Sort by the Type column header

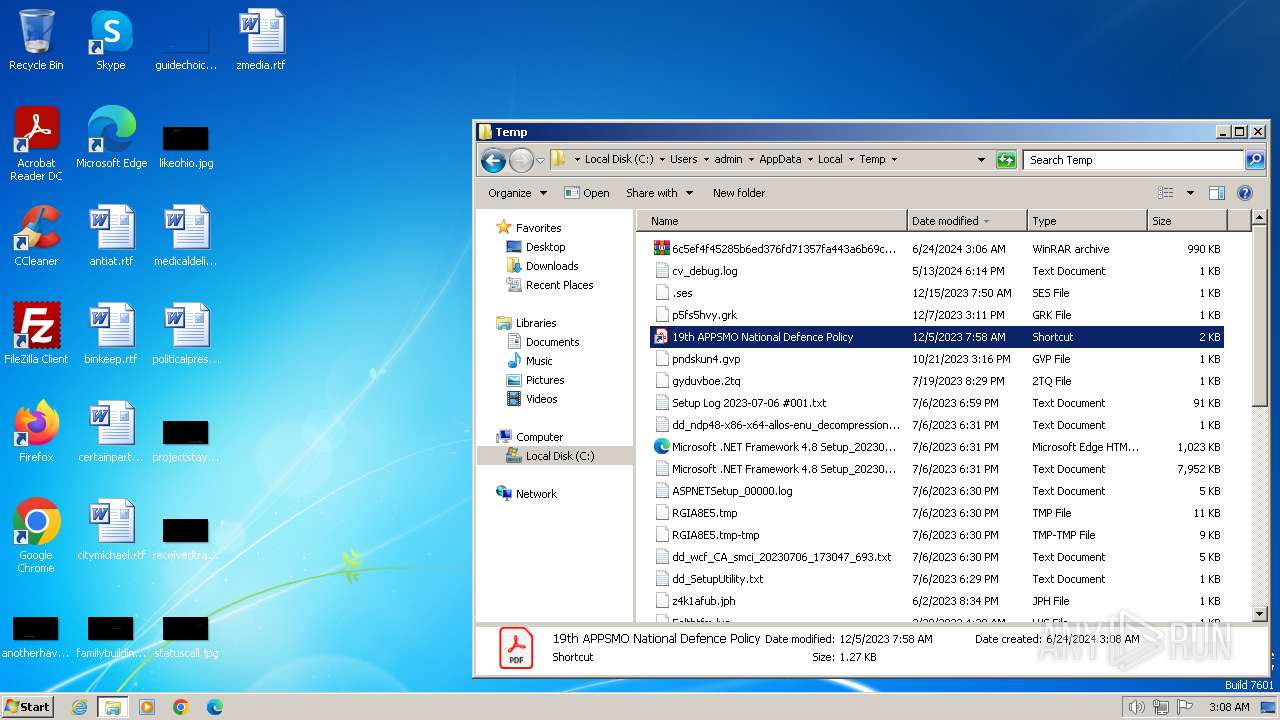click(1087, 221)
